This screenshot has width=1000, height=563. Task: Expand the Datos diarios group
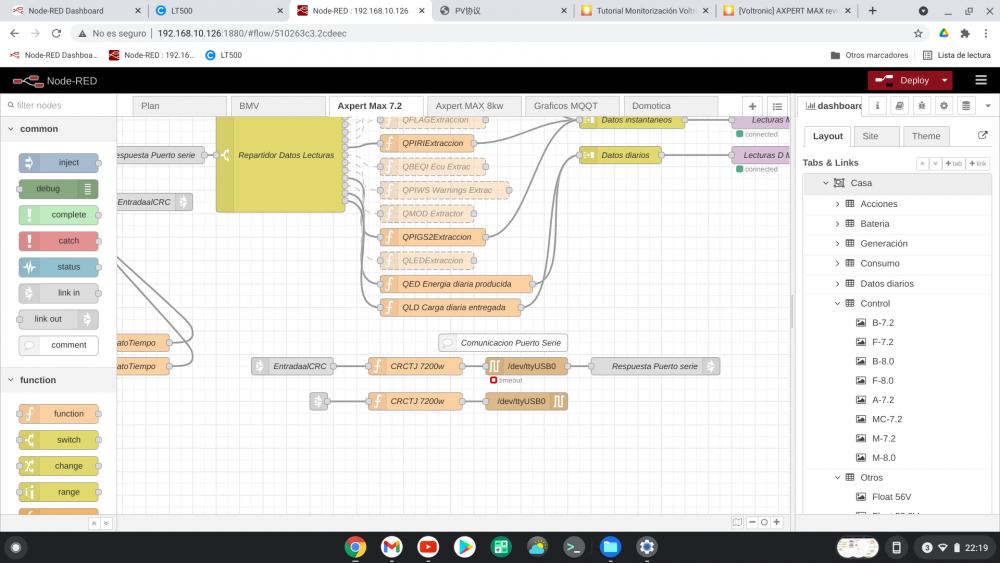[837, 284]
